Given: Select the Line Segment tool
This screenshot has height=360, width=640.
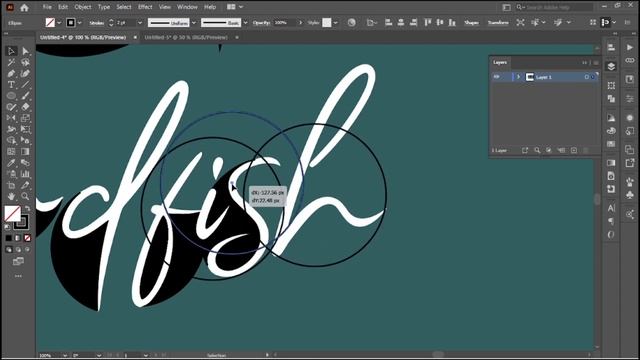Looking at the screenshot, I should (25, 84).
